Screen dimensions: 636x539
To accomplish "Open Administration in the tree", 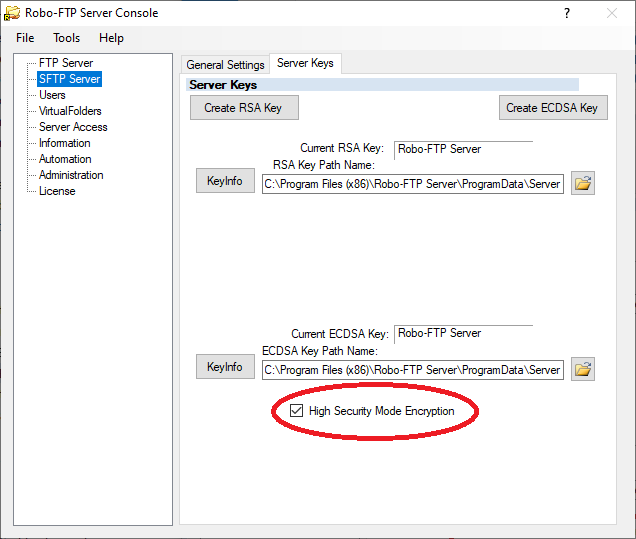I will click(x=71, y=175).
